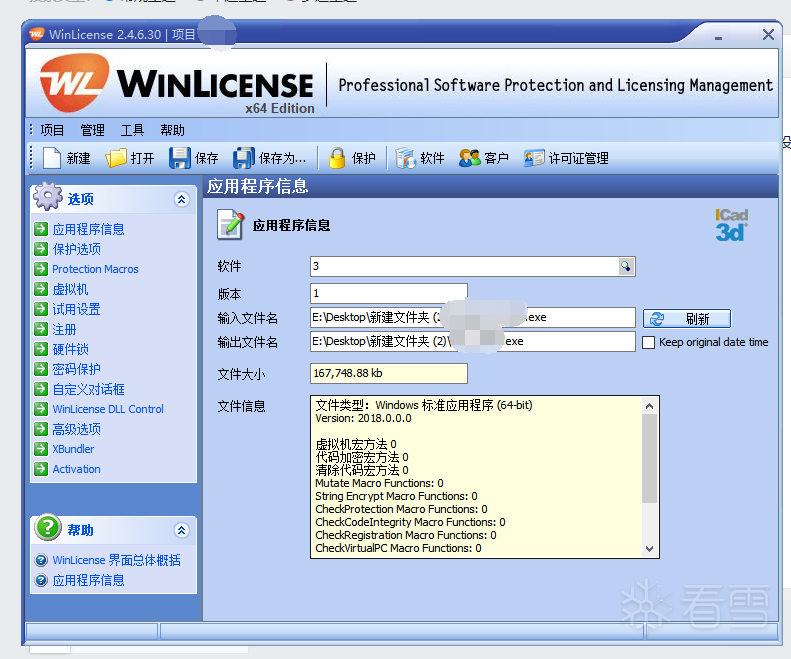Start protection with the 保护 padlock icon
Image resolution: width=791 pixels, height=659 pixels.
336,158
